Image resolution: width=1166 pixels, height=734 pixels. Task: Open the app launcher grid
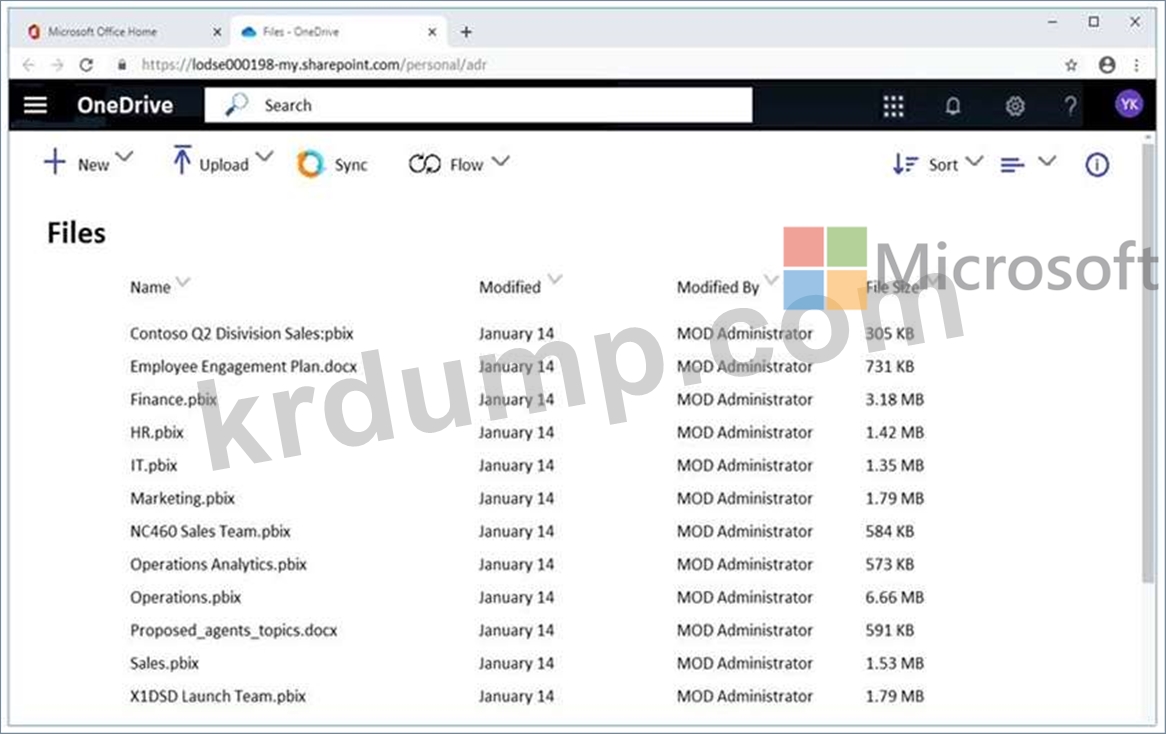click(x=893, y=106)
